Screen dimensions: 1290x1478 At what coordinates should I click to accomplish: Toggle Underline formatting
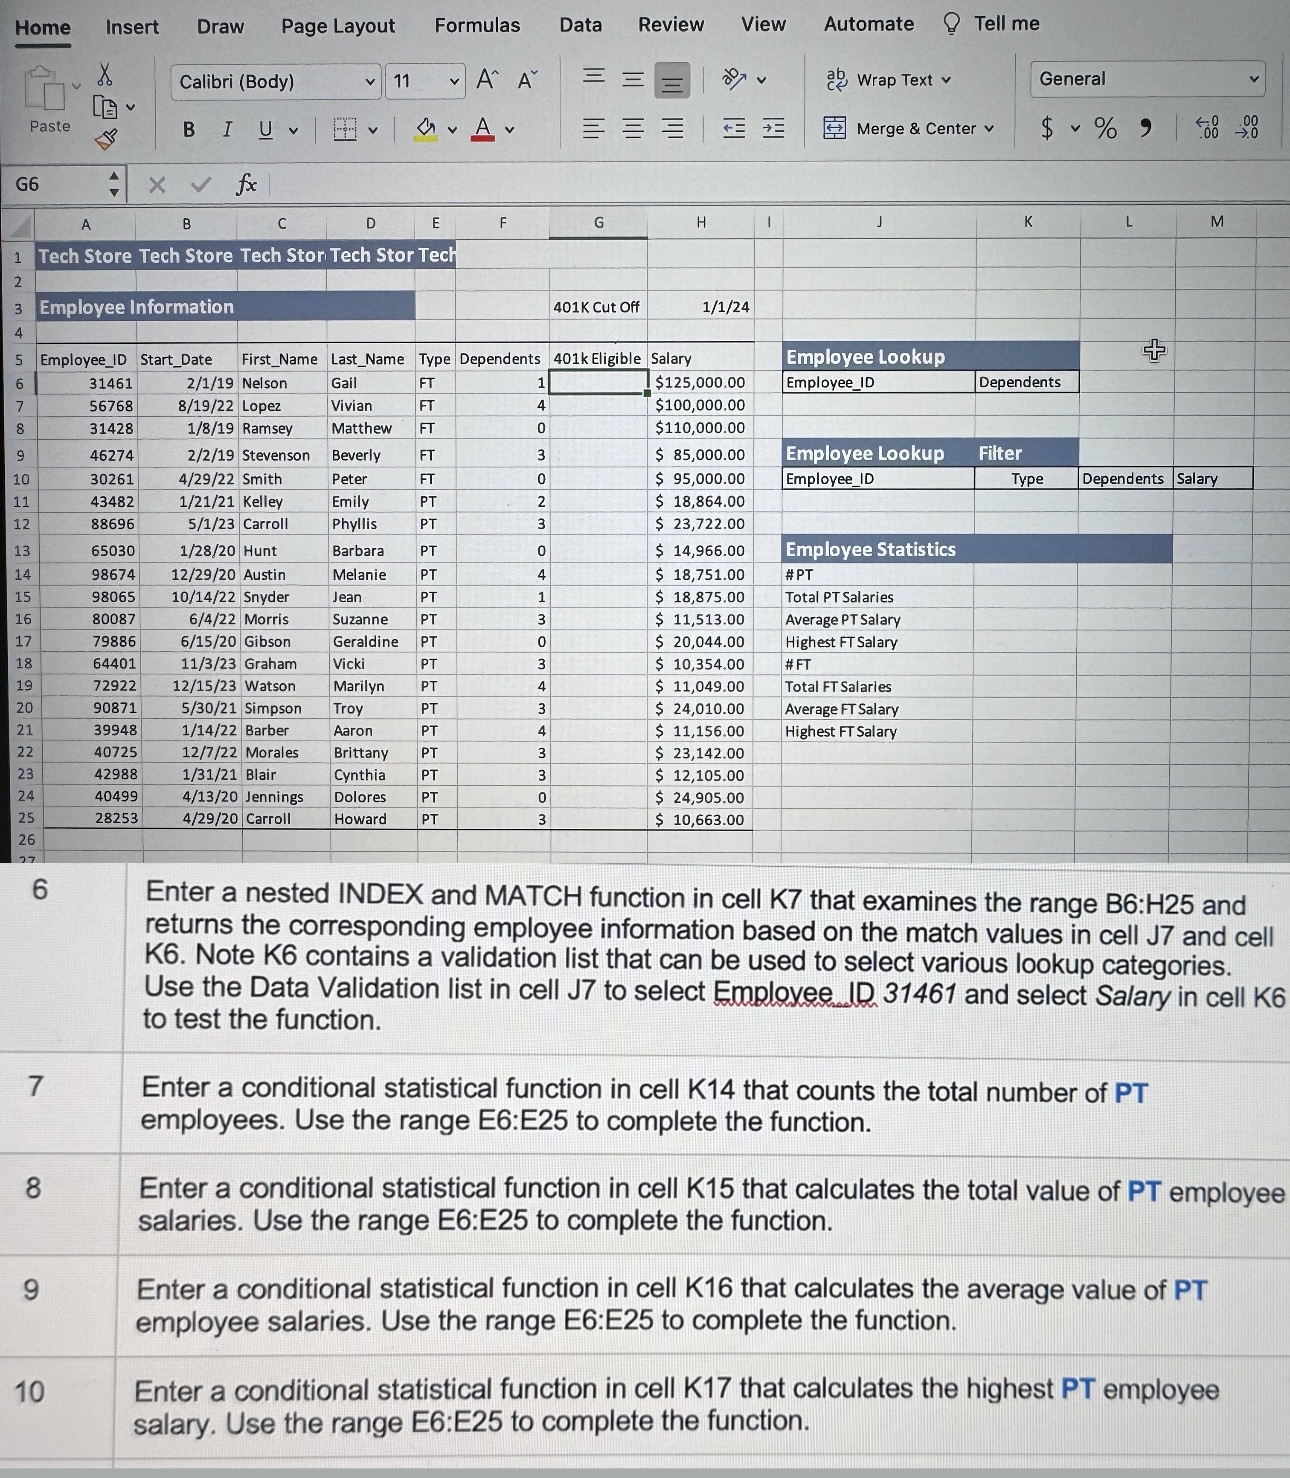click(x=265, y=129)
